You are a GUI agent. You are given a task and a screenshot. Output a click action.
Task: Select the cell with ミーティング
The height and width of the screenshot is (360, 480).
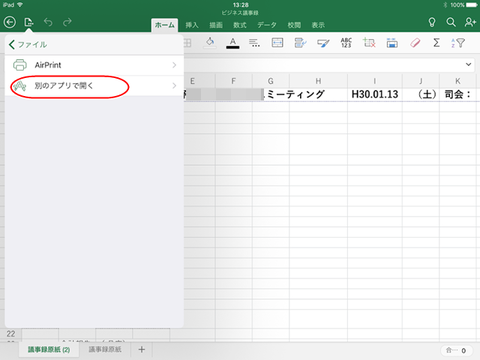(x=295, y=94)
